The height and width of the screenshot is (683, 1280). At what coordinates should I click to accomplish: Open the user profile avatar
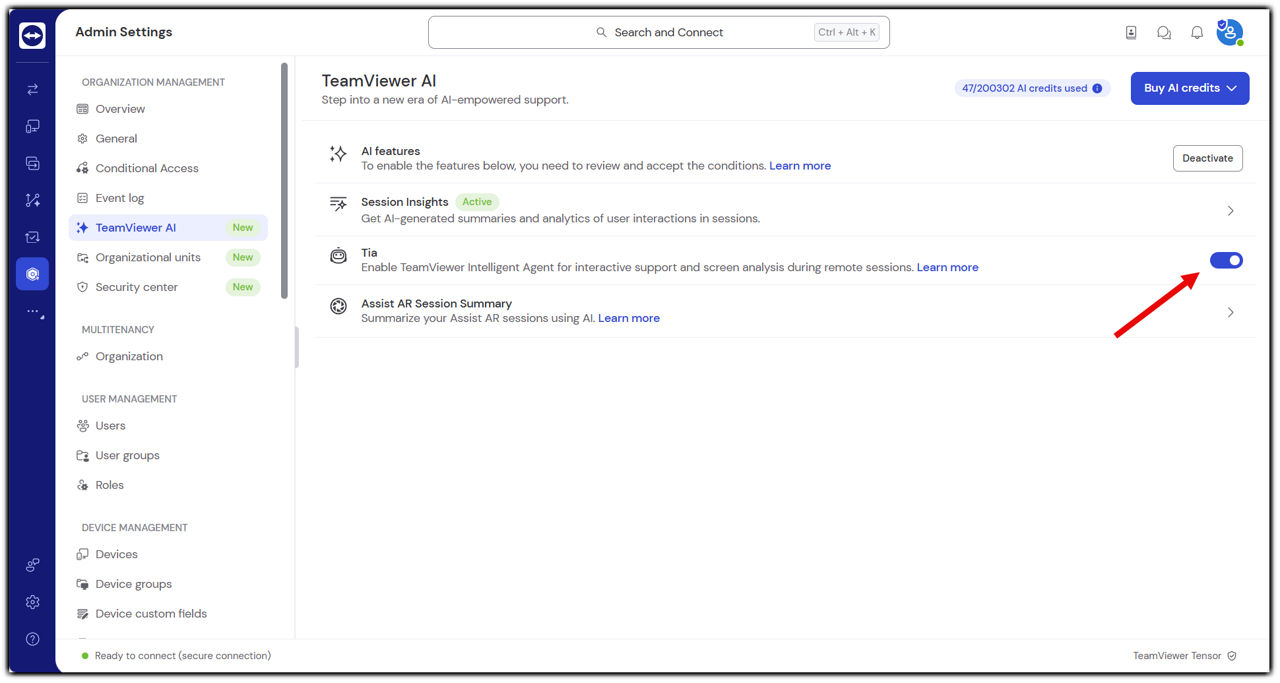click(1229, 33)
